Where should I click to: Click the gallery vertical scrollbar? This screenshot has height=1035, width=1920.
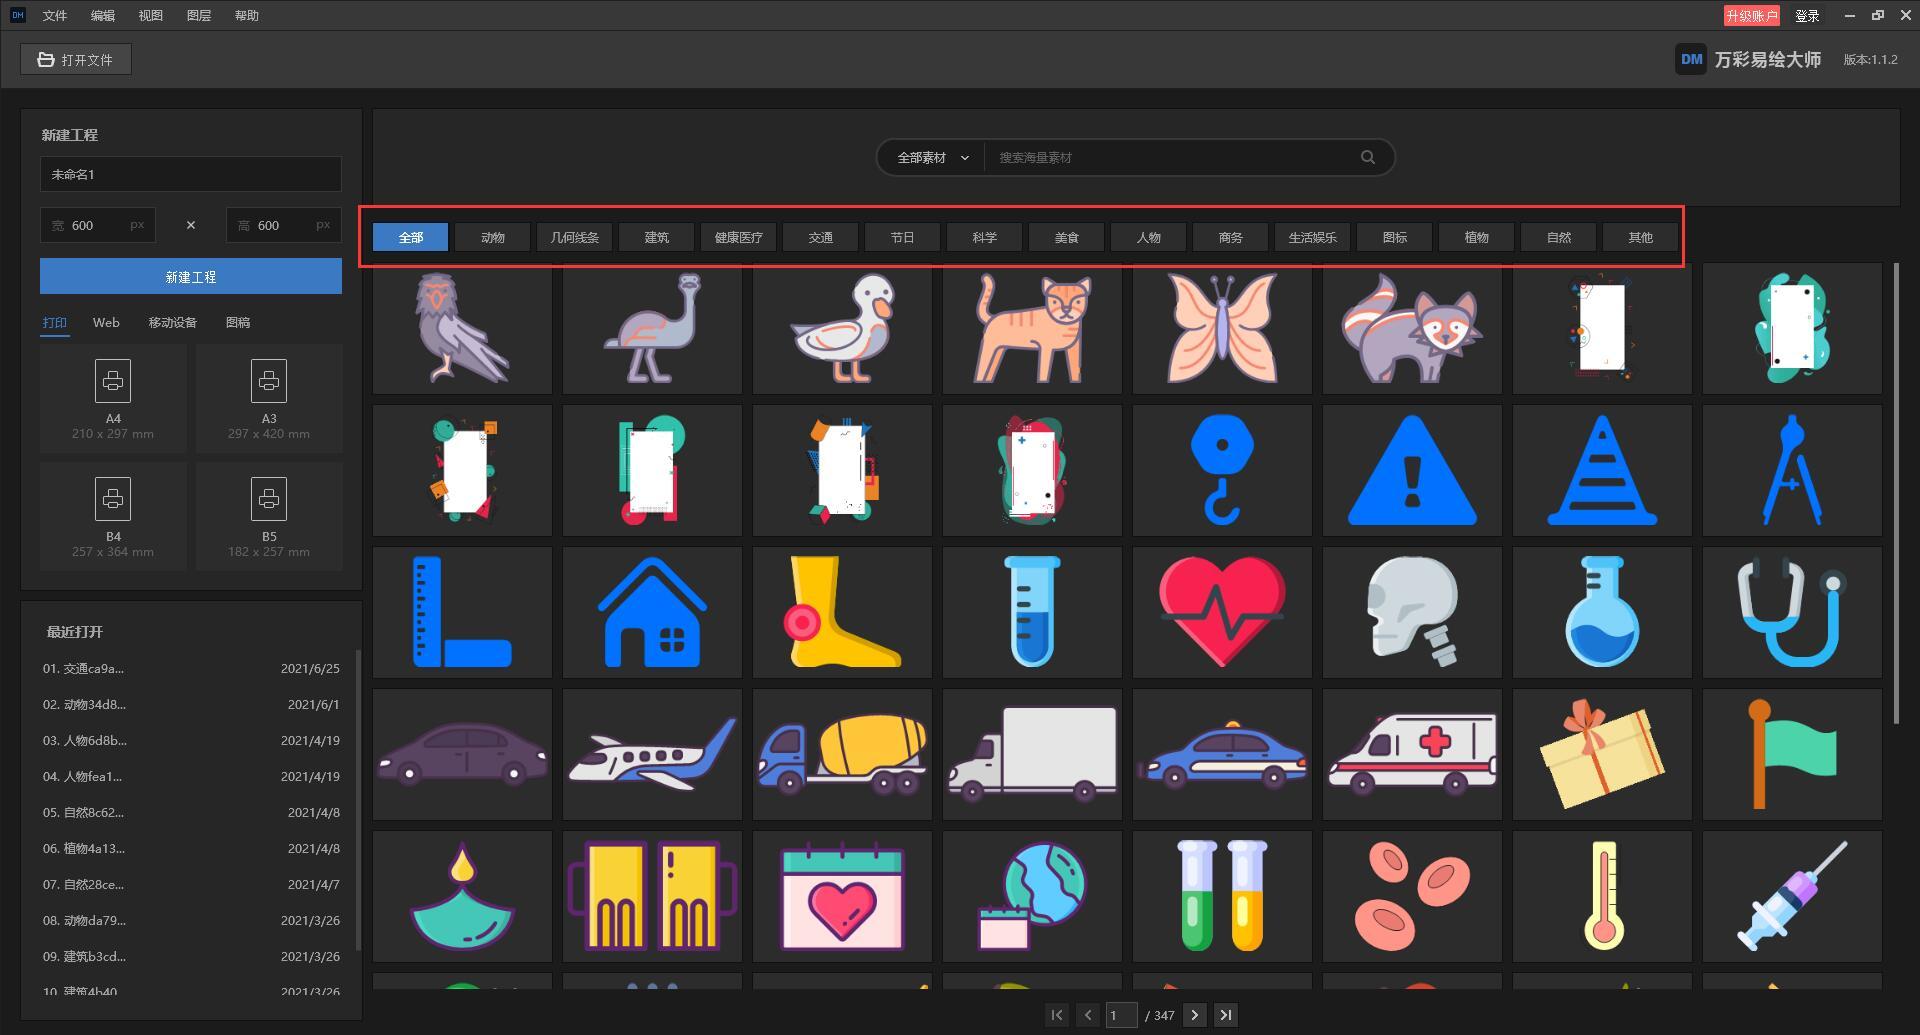click(1896, 494)
